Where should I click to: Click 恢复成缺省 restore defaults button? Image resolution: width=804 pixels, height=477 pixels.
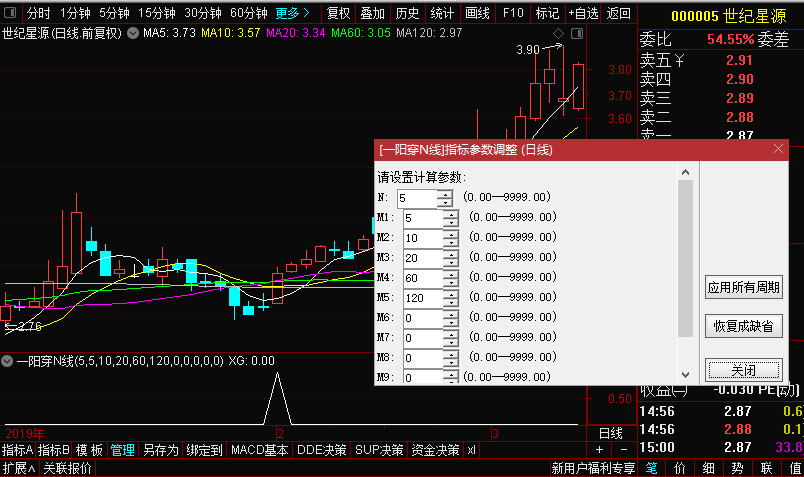click(743, 326)
